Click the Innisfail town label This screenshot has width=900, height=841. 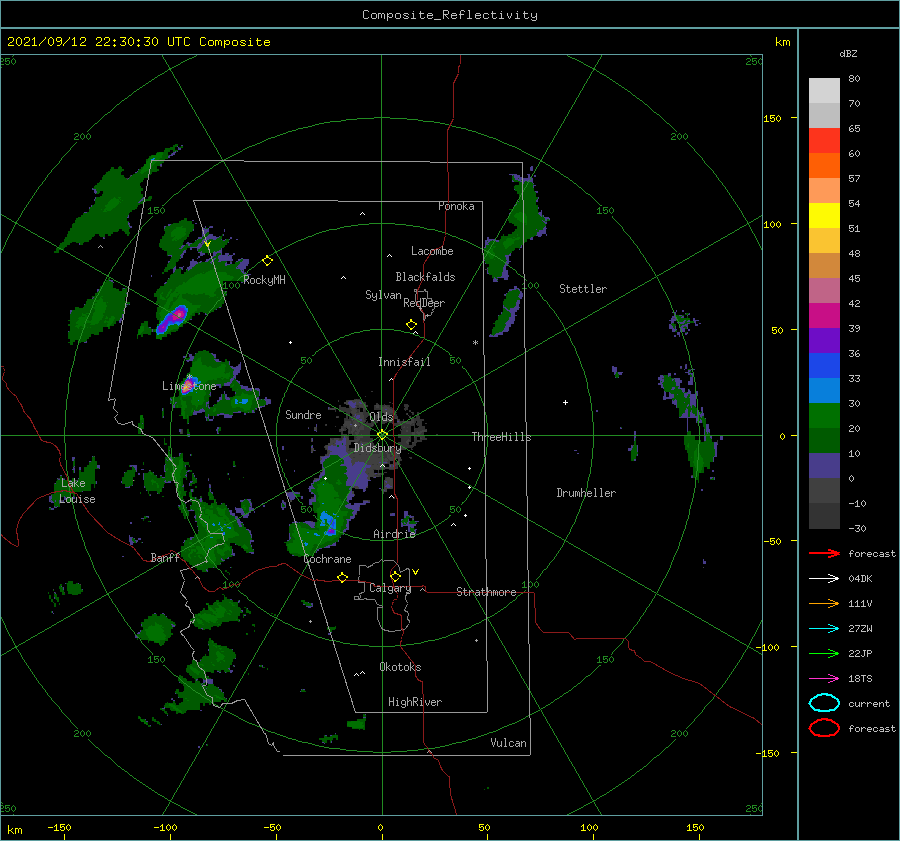click(404, 362)
